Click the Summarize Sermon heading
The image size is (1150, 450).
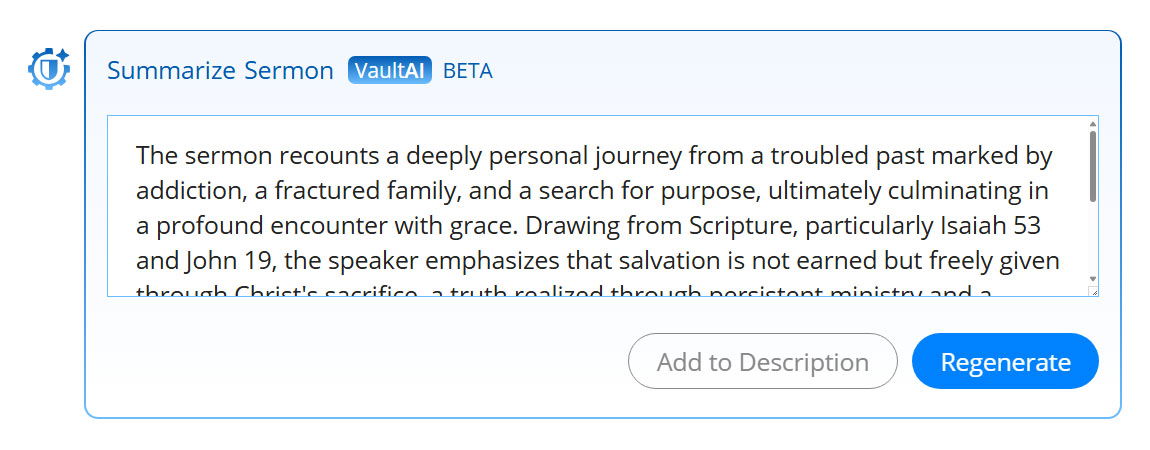click(220, 70)
